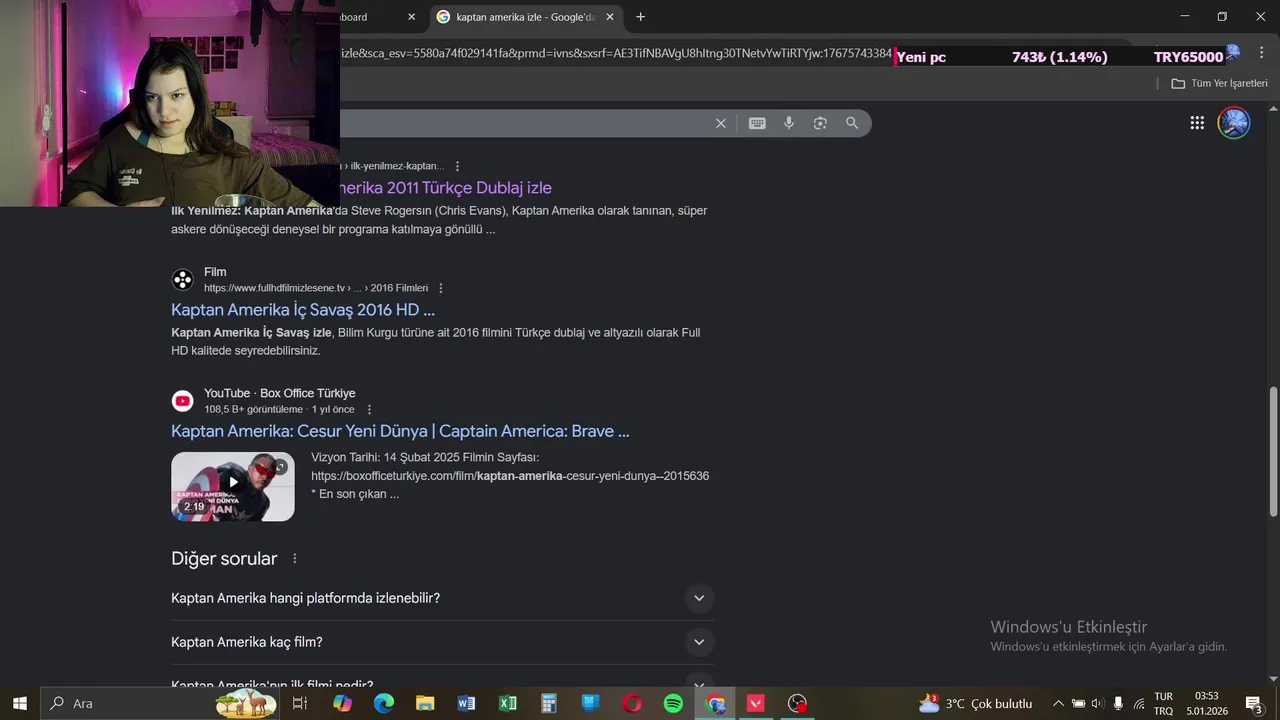The width and height of the screenshot is (1280, 720).
Task: Open Opera browser from the taskbar
Action: [632, 703]
